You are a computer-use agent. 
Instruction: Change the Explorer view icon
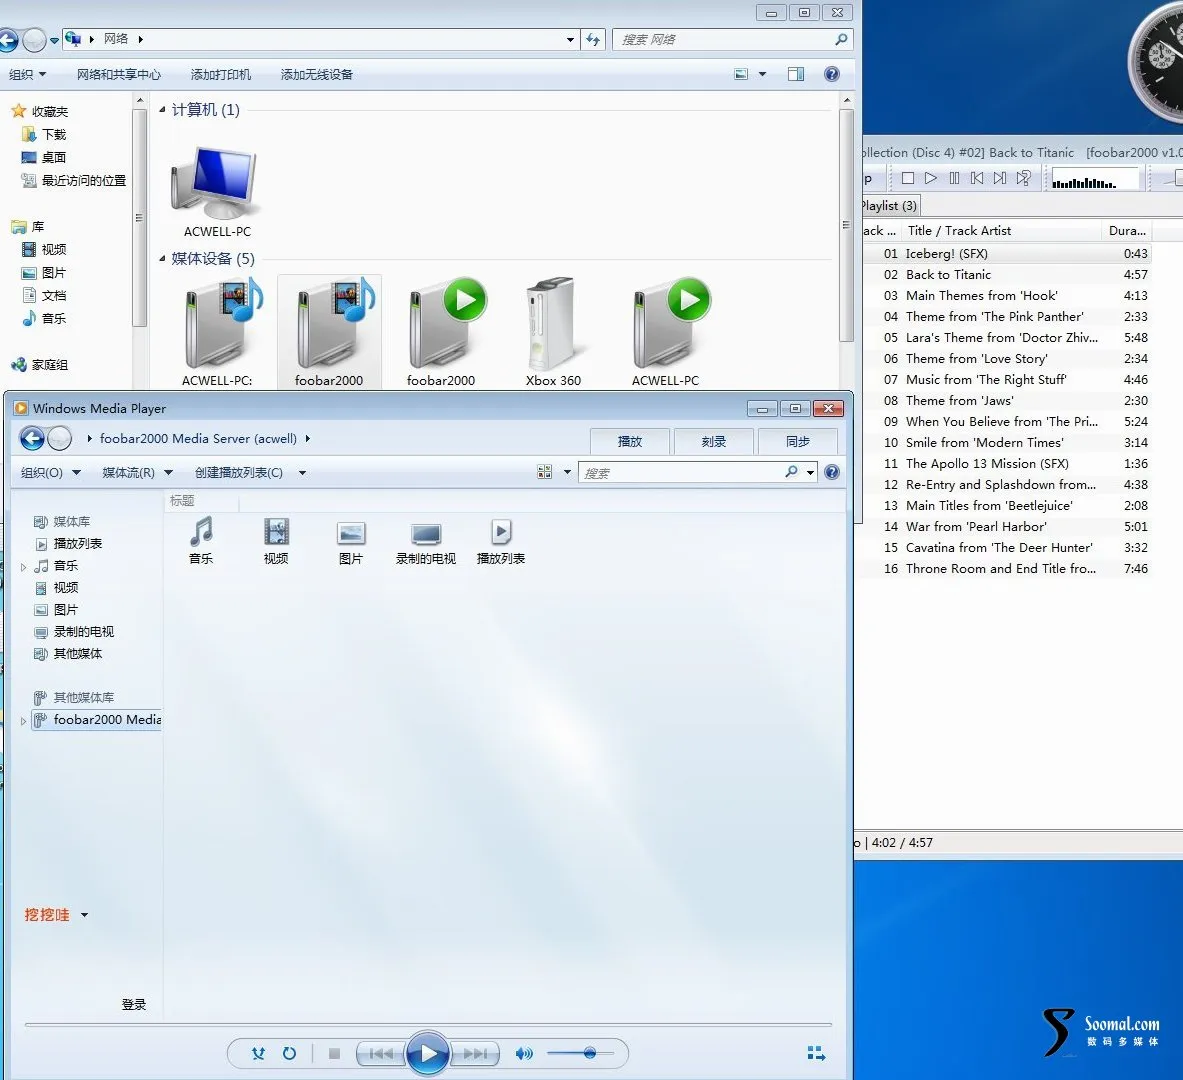(x=741, y=74)
